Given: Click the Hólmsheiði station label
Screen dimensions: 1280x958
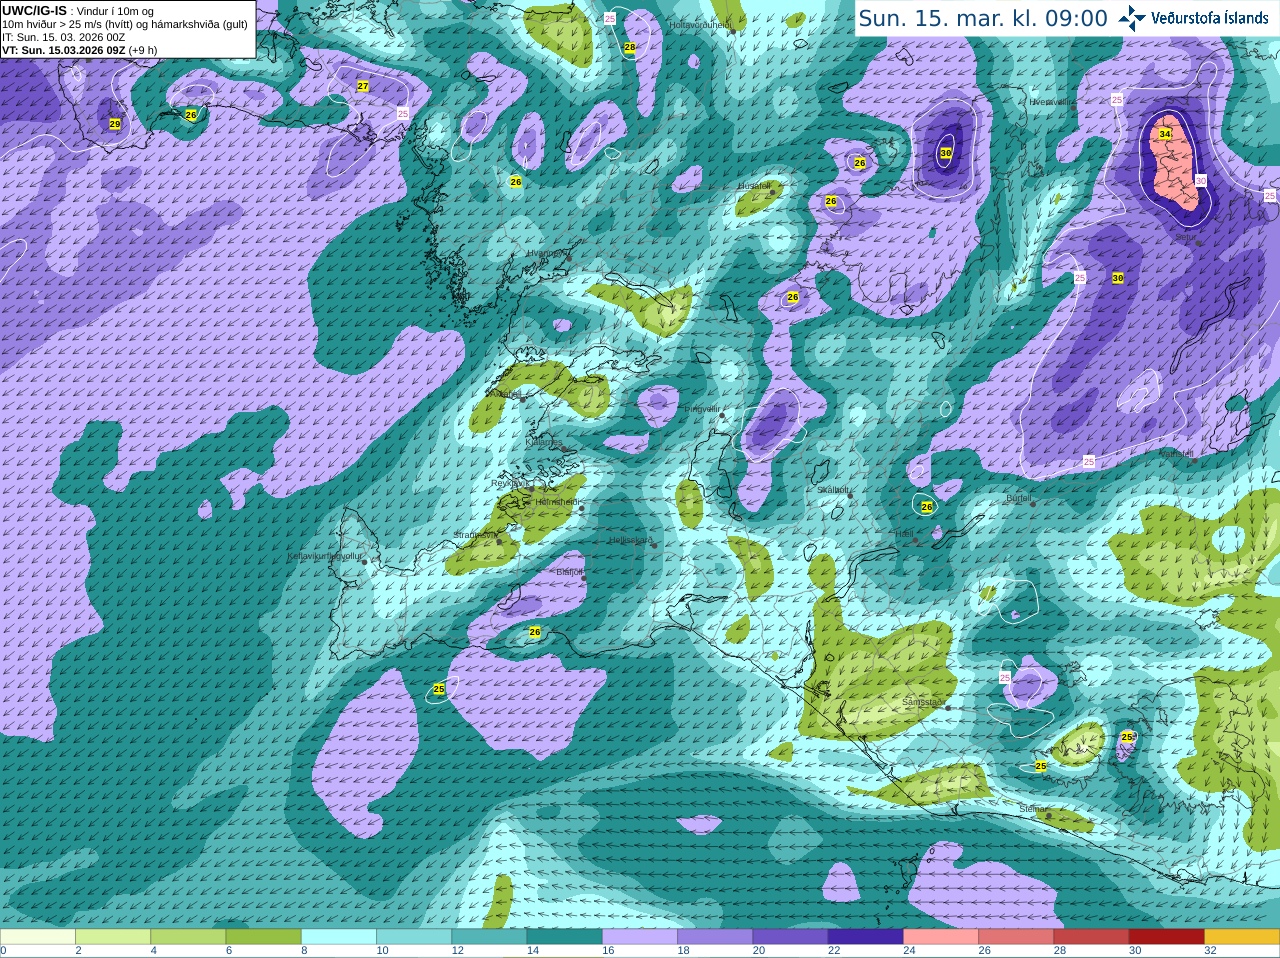Looking at the screenshot, I should click(556, 502).
